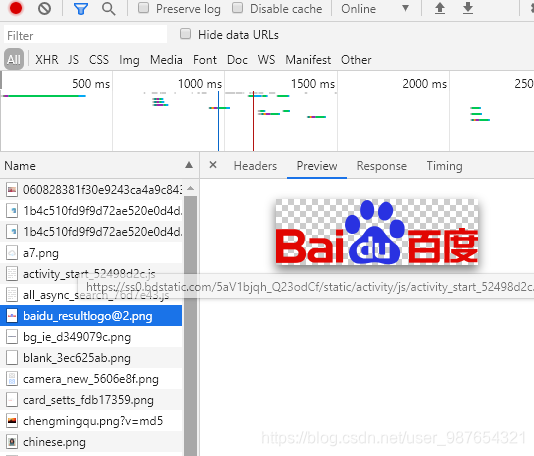
Task: Click file icon of bg_ie_d349079c.png
Action: (12, 337)
